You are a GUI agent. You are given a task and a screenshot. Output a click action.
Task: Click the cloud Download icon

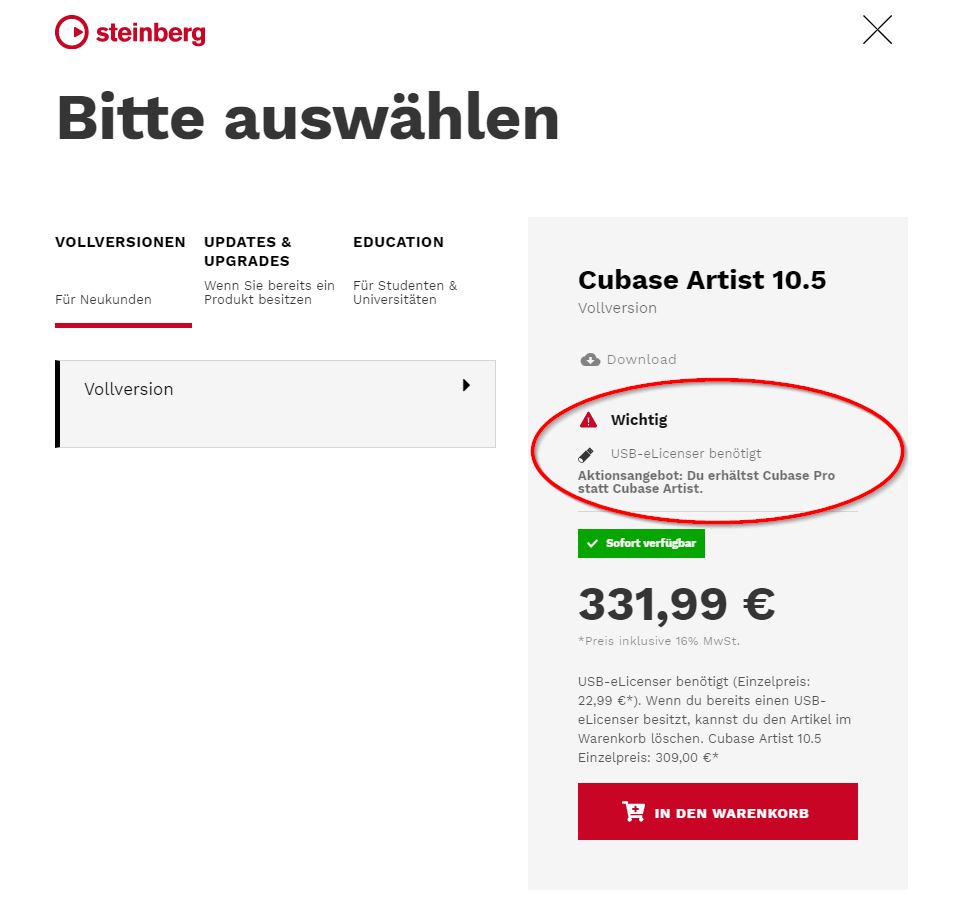click(590, 359)
